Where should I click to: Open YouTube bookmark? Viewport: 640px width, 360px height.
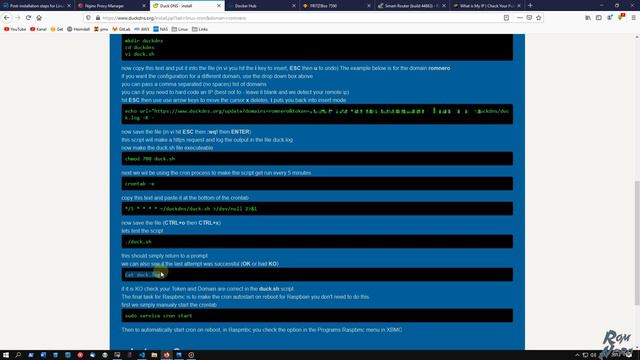[x=15, y=29]
